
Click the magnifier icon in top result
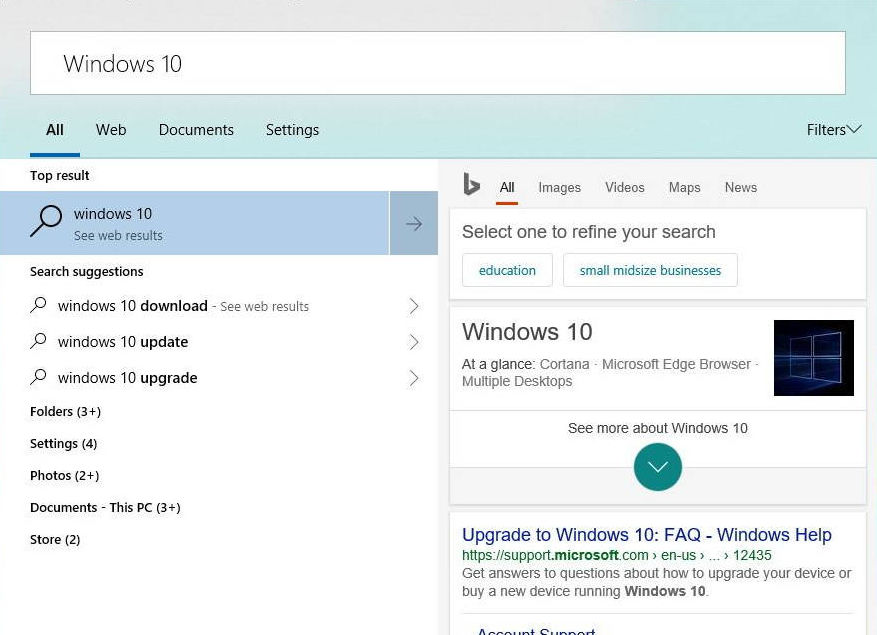(46, 222)
